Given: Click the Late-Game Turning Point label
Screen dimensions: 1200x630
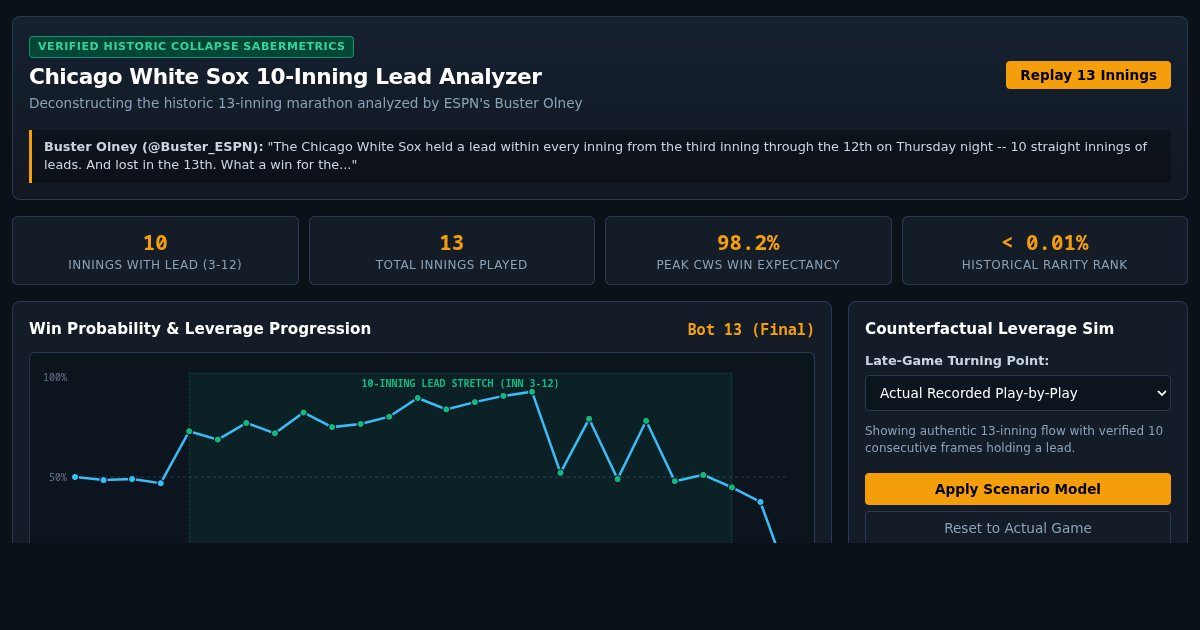Looking at the screenshot, I should pyautogui.click(x=957, y=361).
